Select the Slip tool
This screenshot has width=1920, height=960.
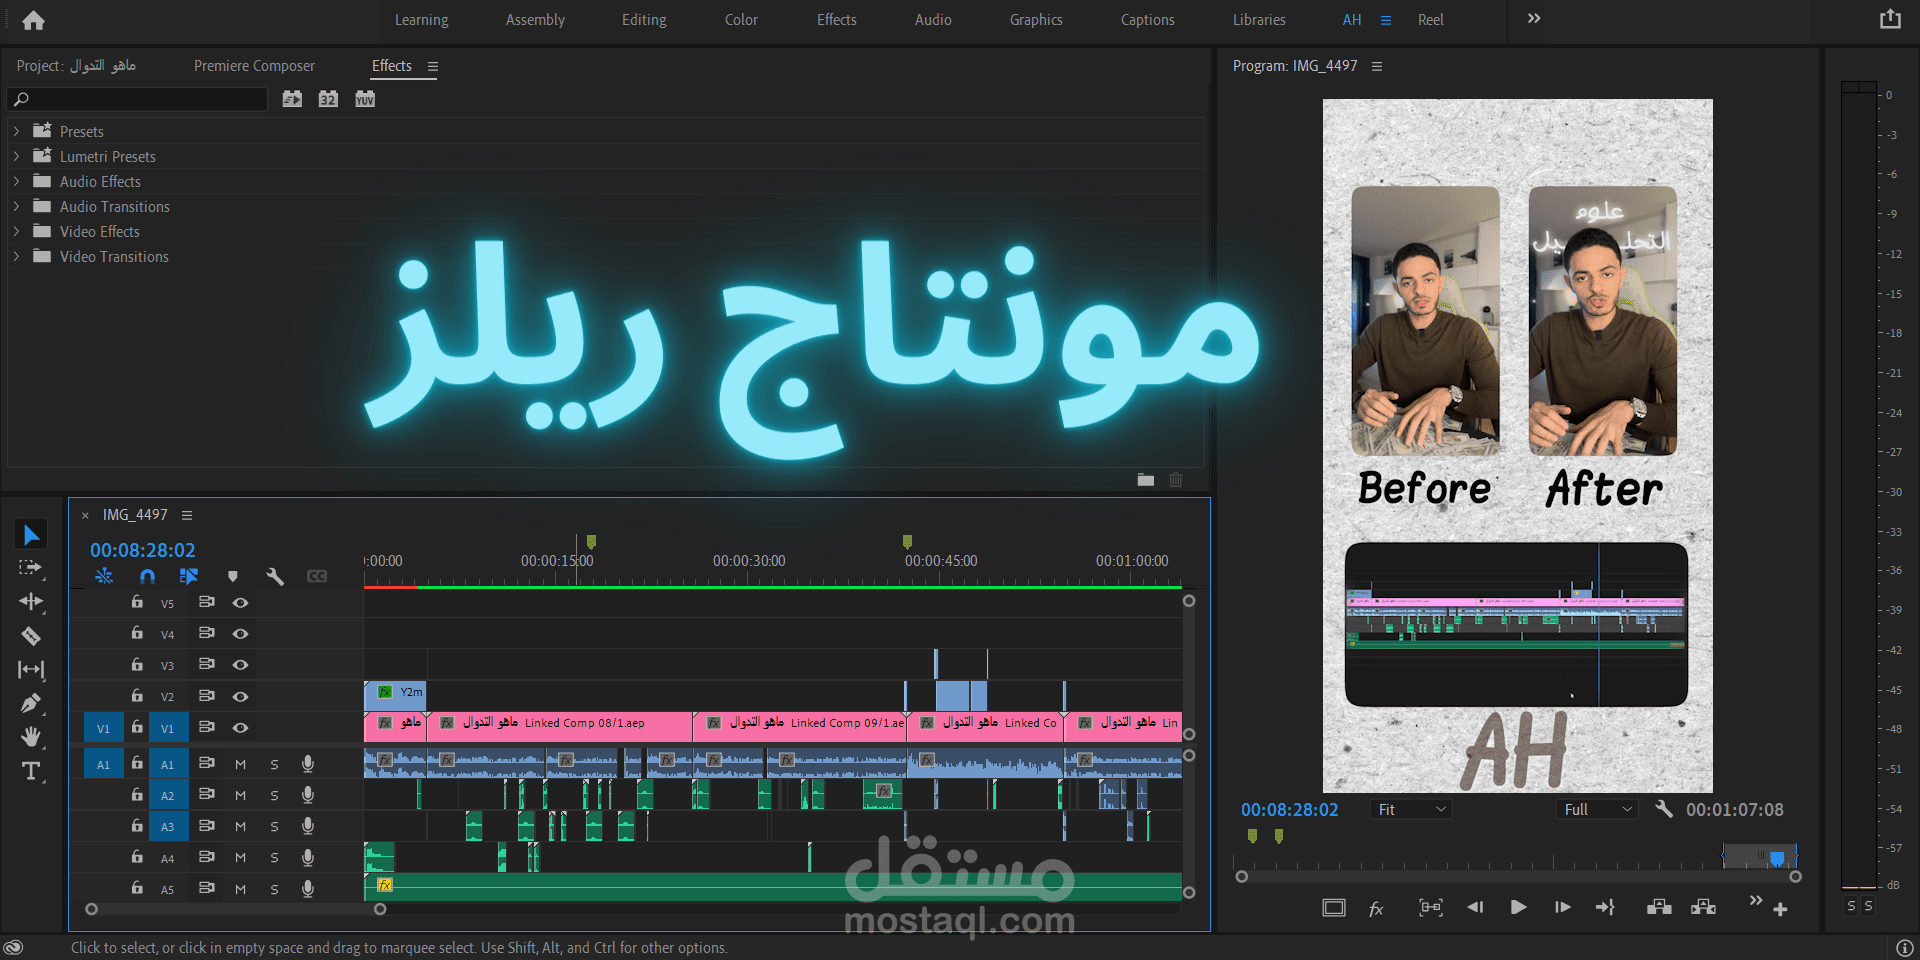click(31, 670)
